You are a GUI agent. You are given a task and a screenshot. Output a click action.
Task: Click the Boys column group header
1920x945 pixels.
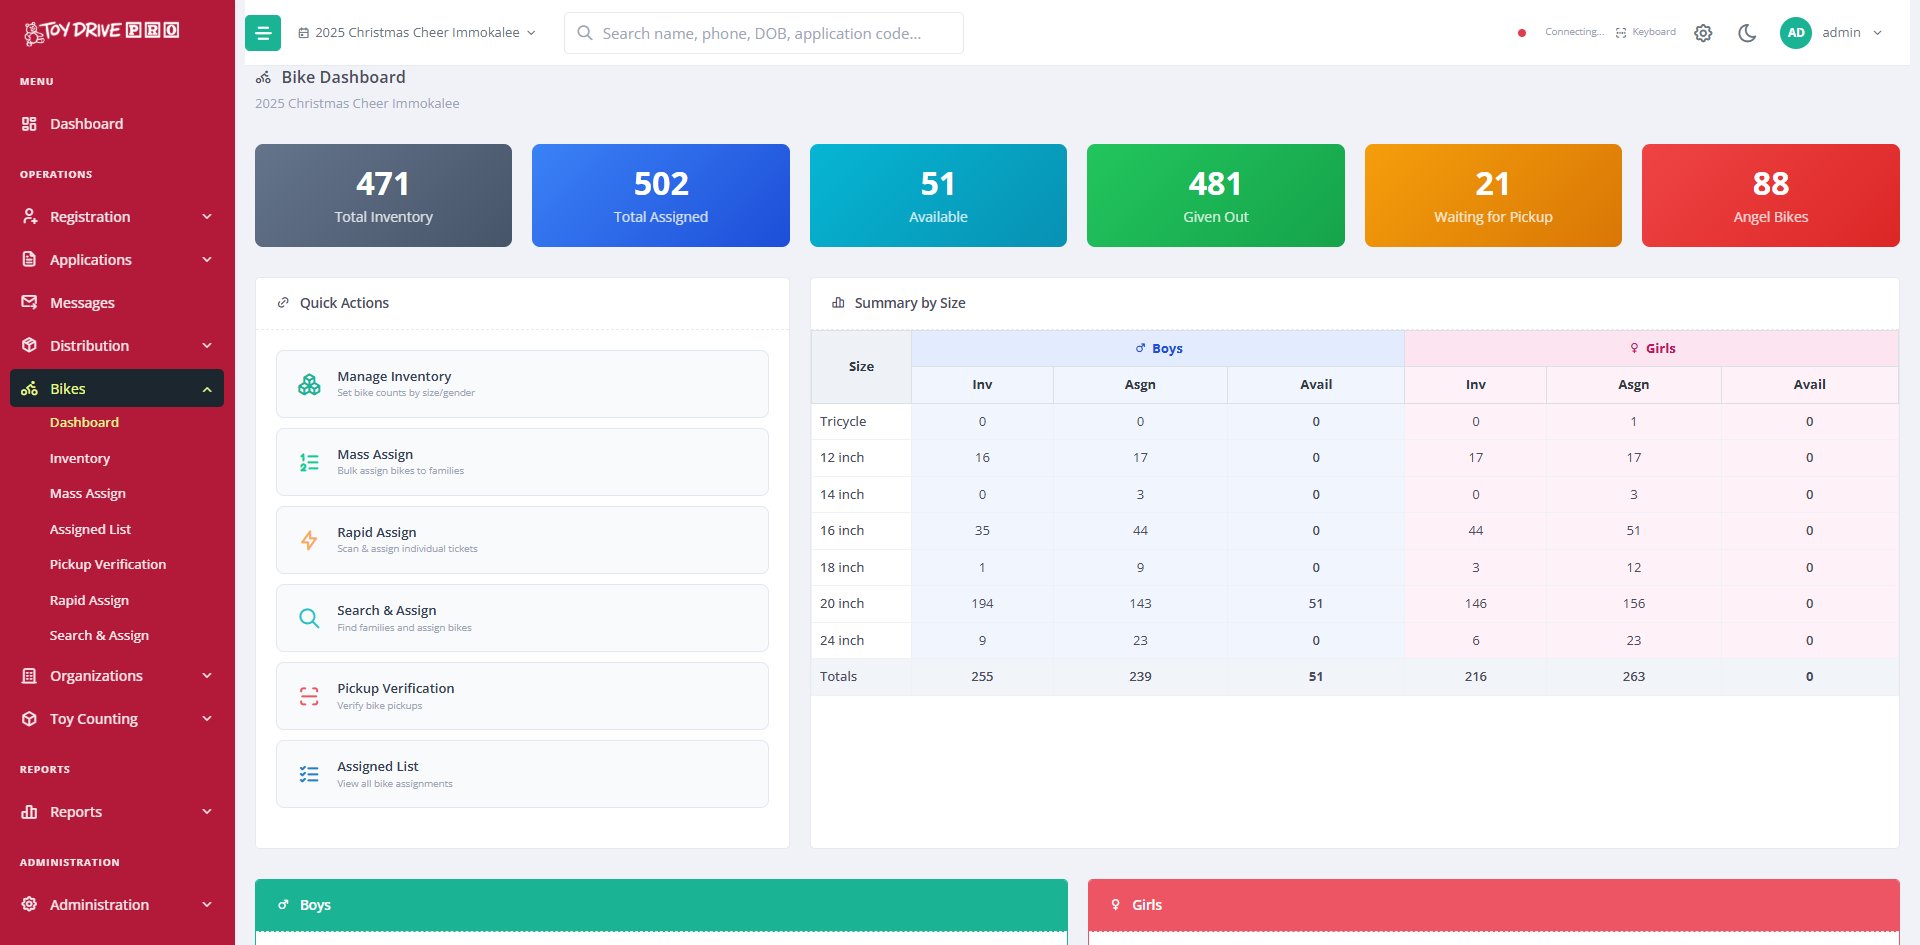tap(1158, 349)
